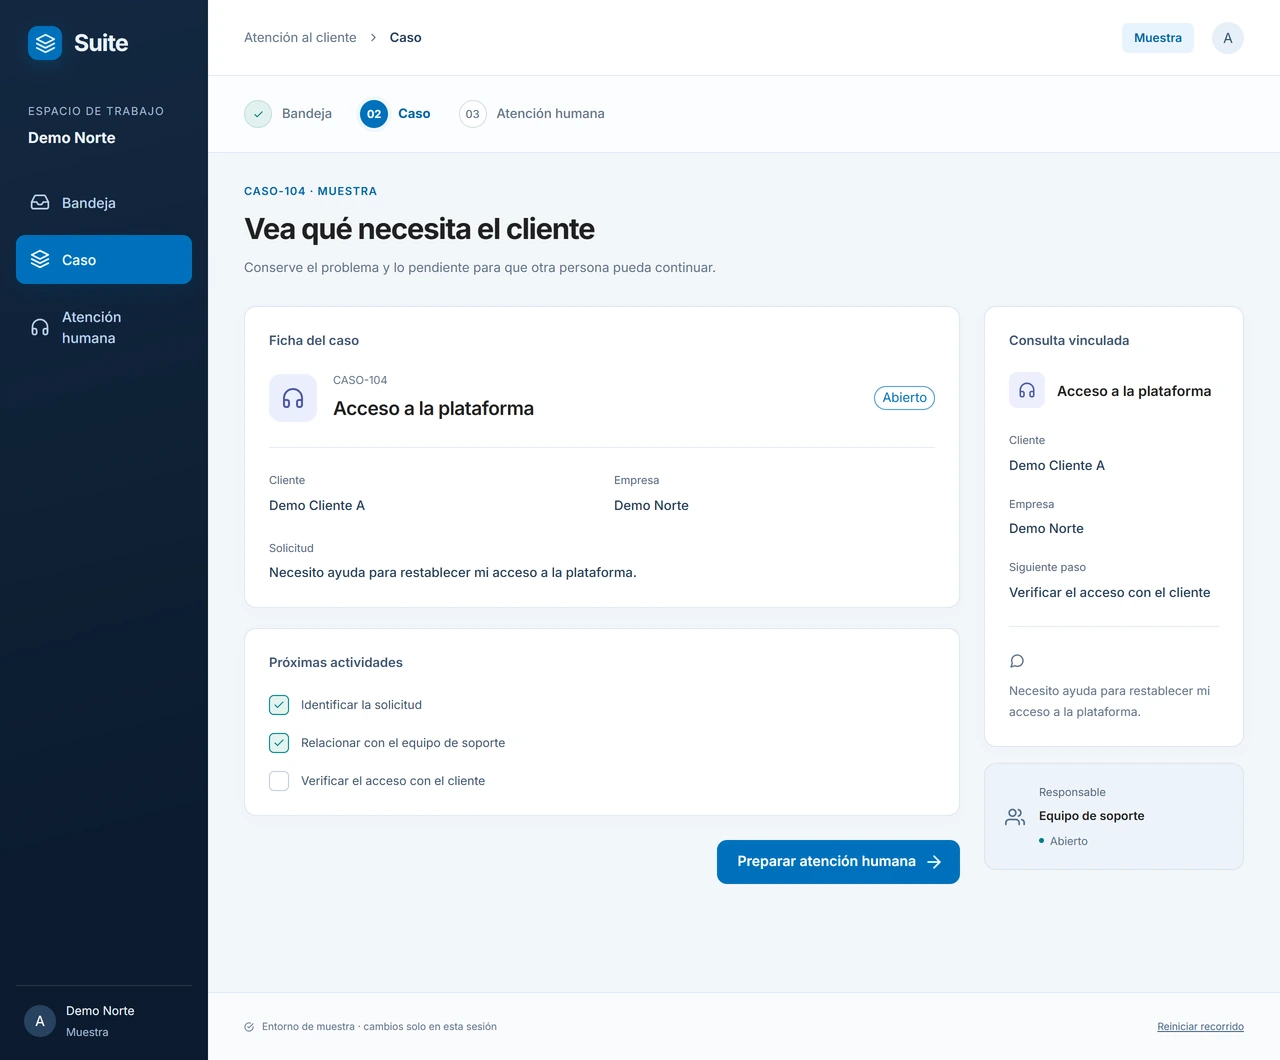
Task: Click Entorno de muestra footer note
Action: tap(379, 1027)
